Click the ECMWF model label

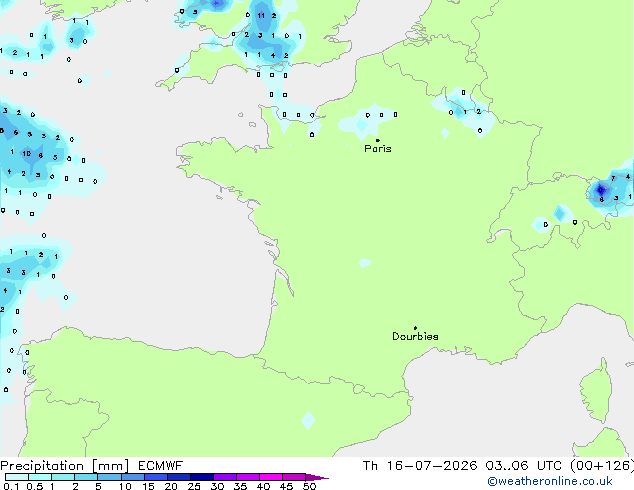click(x=161, y=466)
